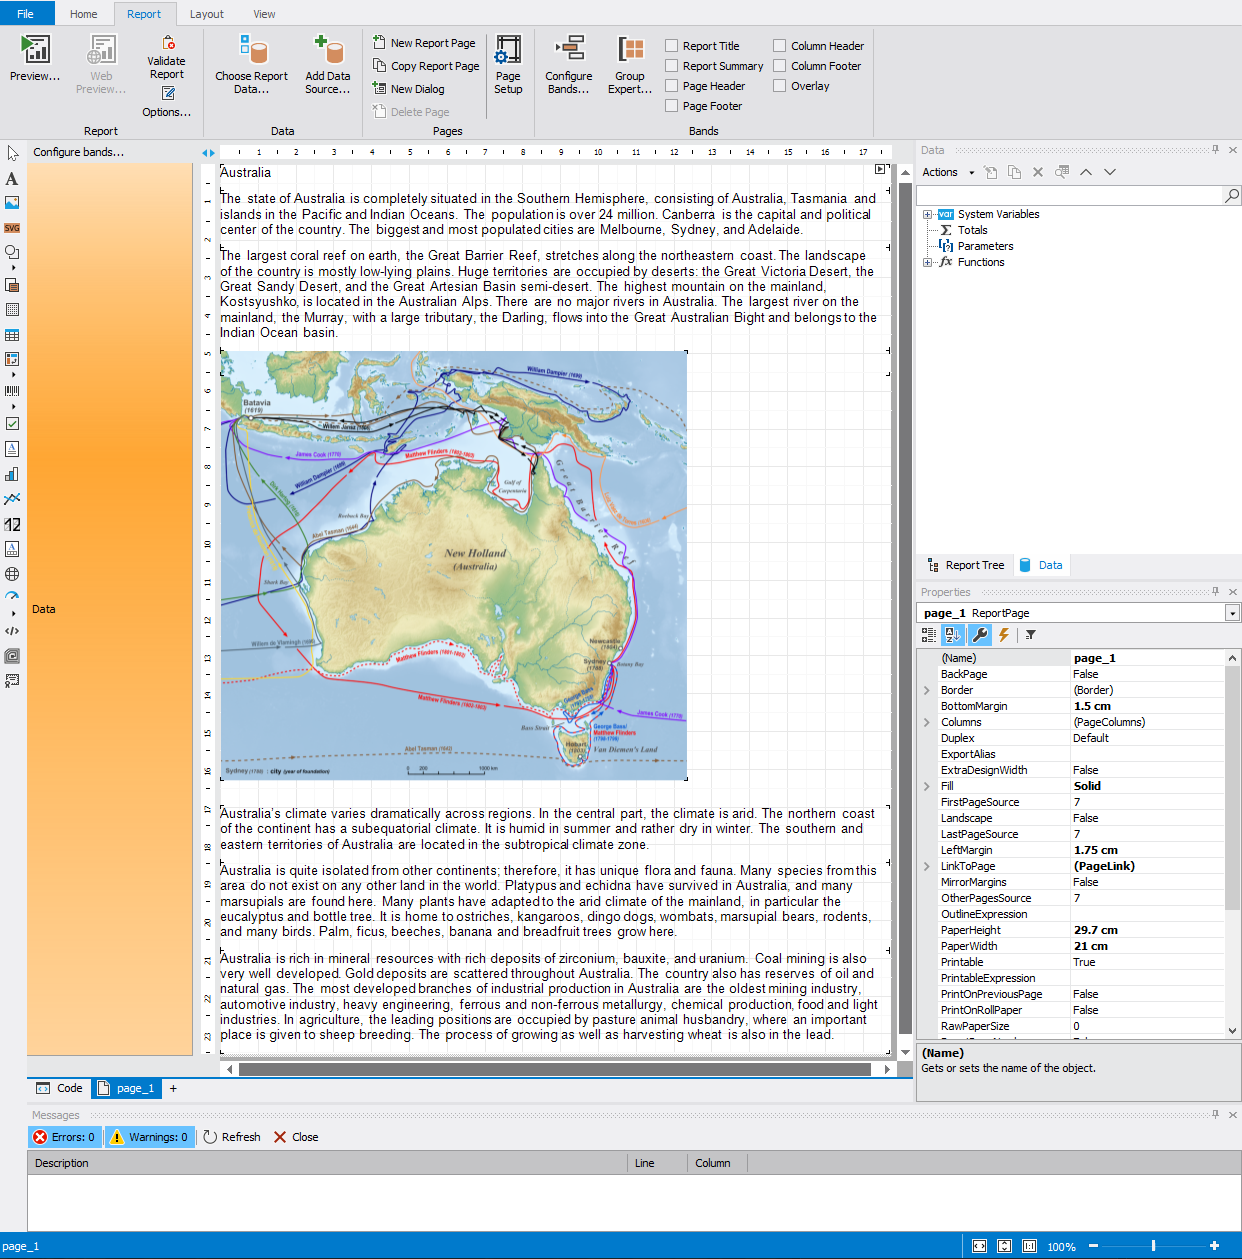Show events lightning icon in Properties

[1003, 635]
